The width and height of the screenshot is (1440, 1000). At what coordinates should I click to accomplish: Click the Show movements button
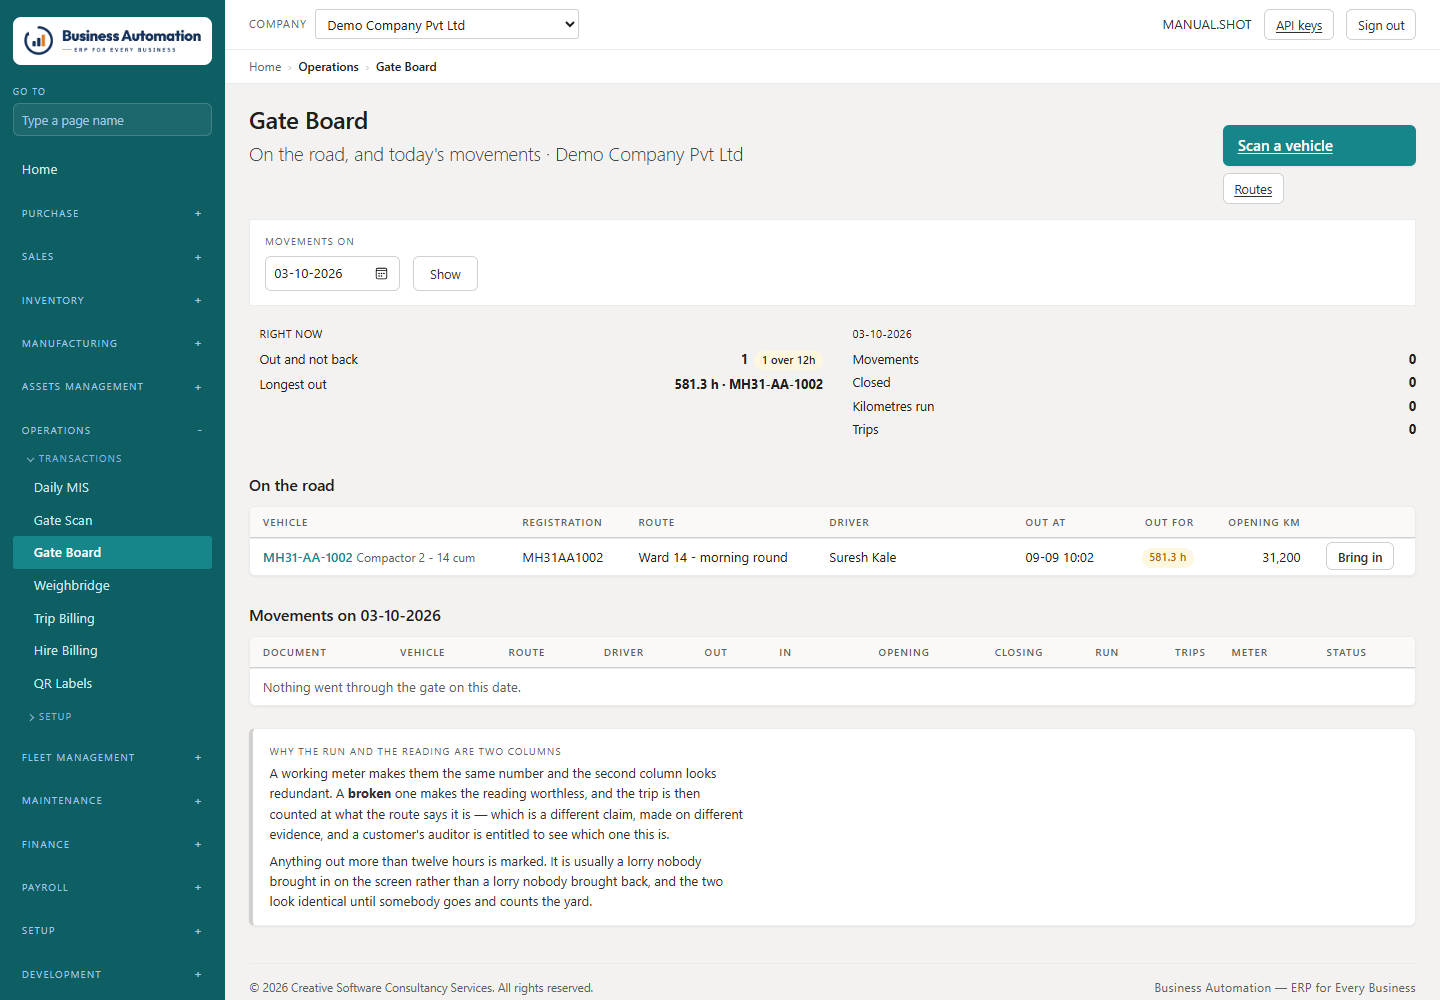[x=445, y=274]
